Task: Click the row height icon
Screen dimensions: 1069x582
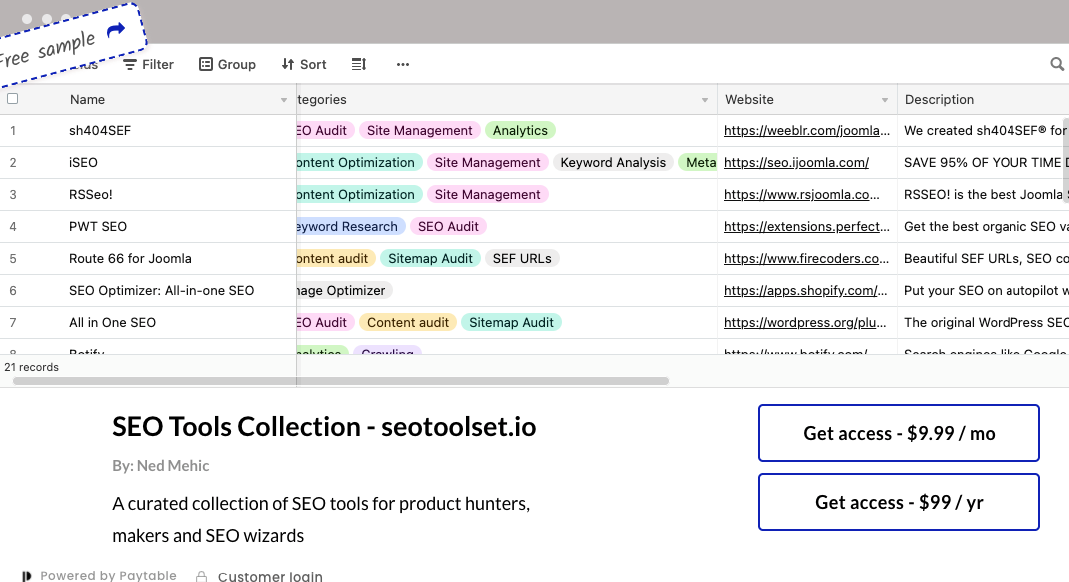Action: pos(359,64)
